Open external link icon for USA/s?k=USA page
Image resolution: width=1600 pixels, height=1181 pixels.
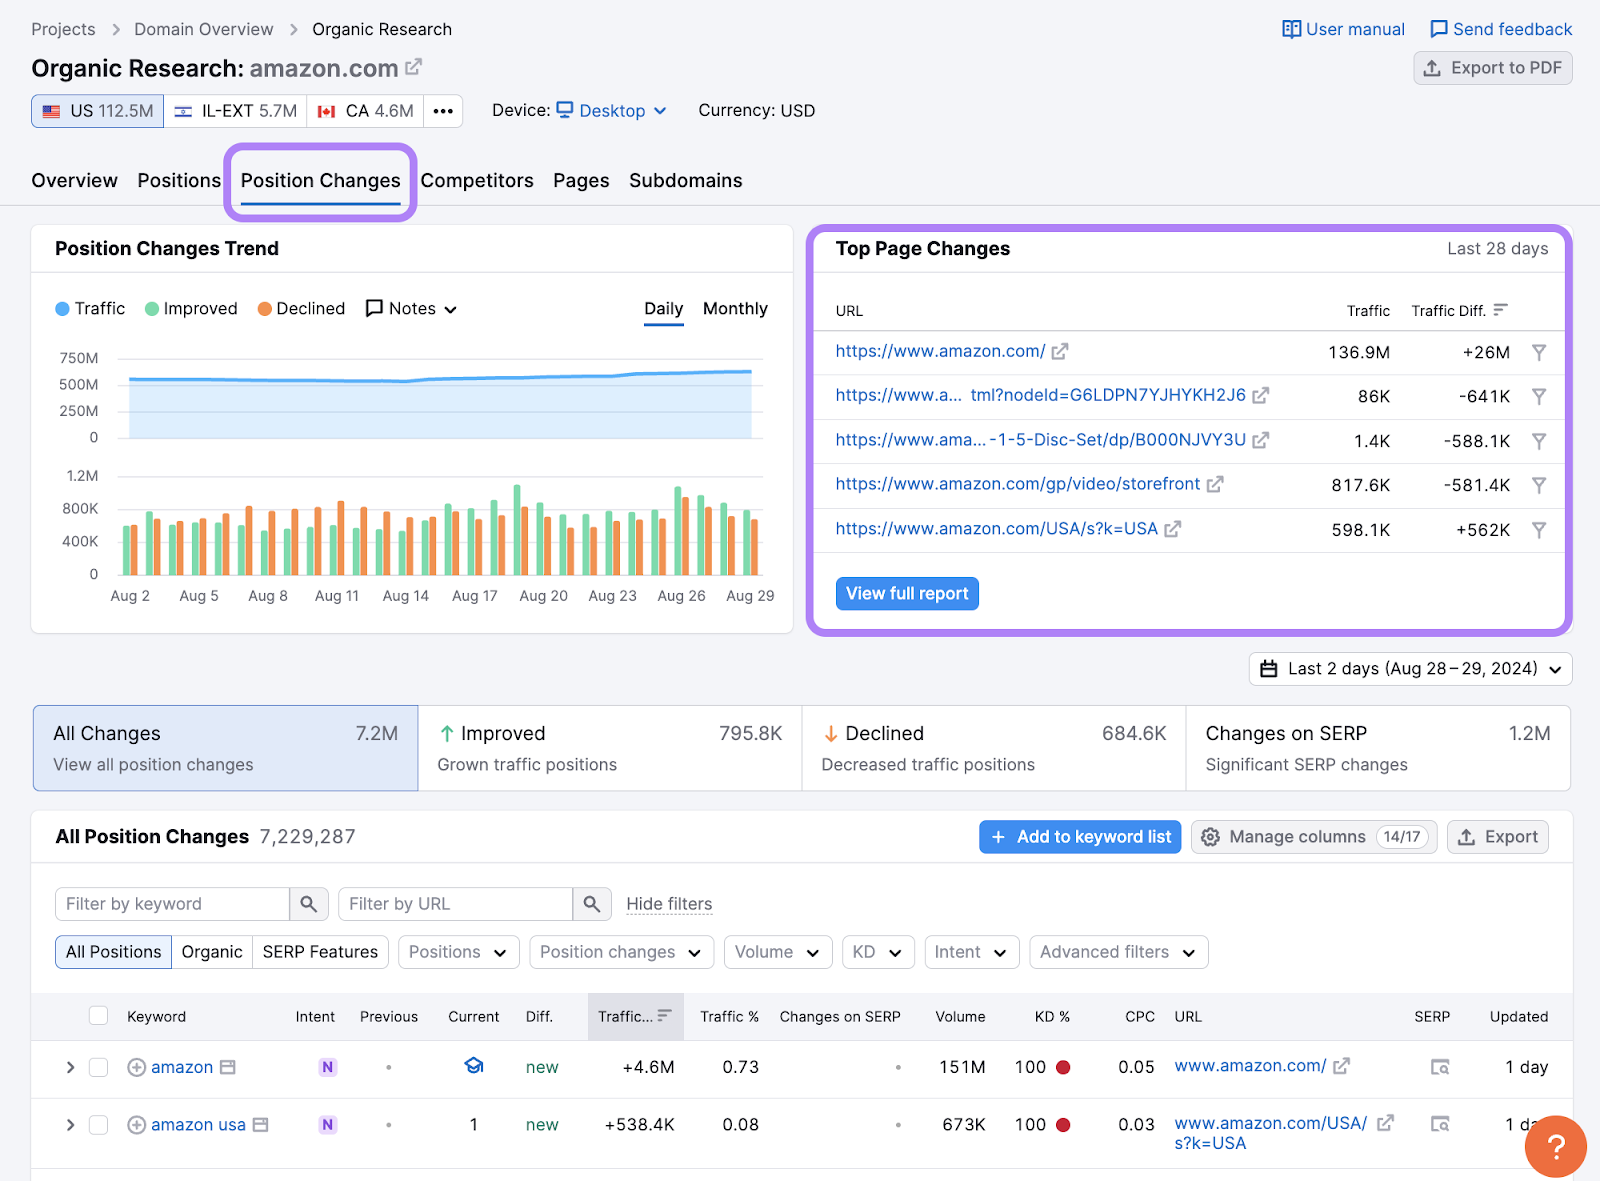pyautogui.click(x=1173, y=529)
